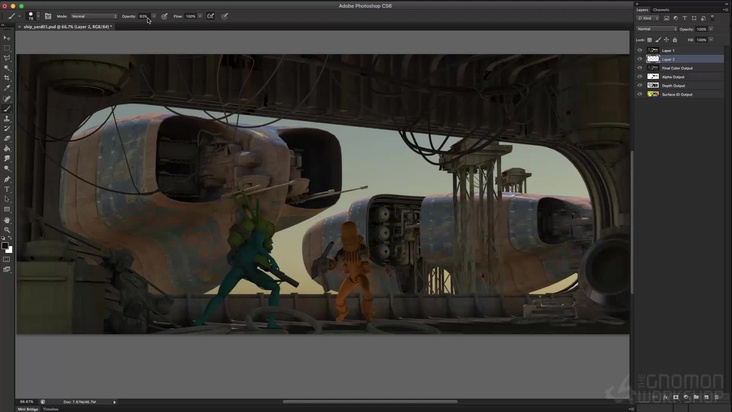
Task: Open brush Flow slider arrow
Action: point(200,16)
